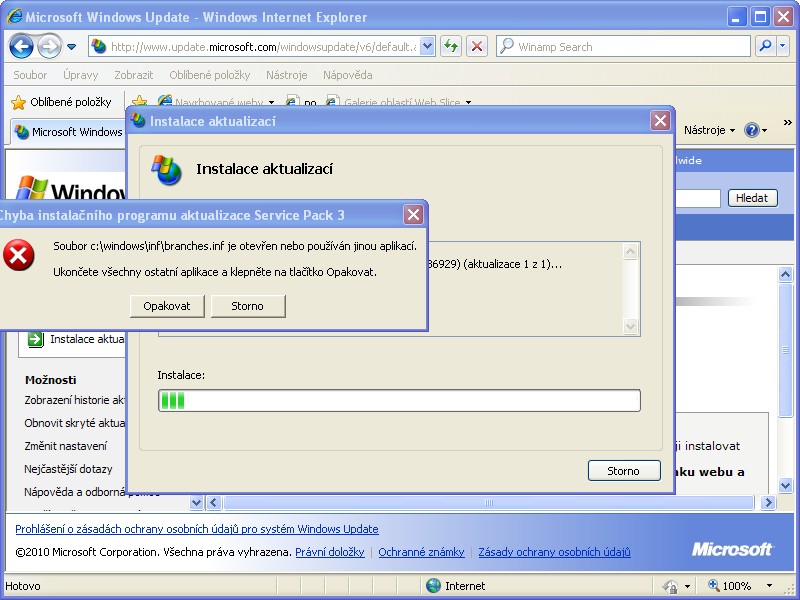800x600 pixels.
Task: Click the magnifier search button
Action: coord(765,46)
